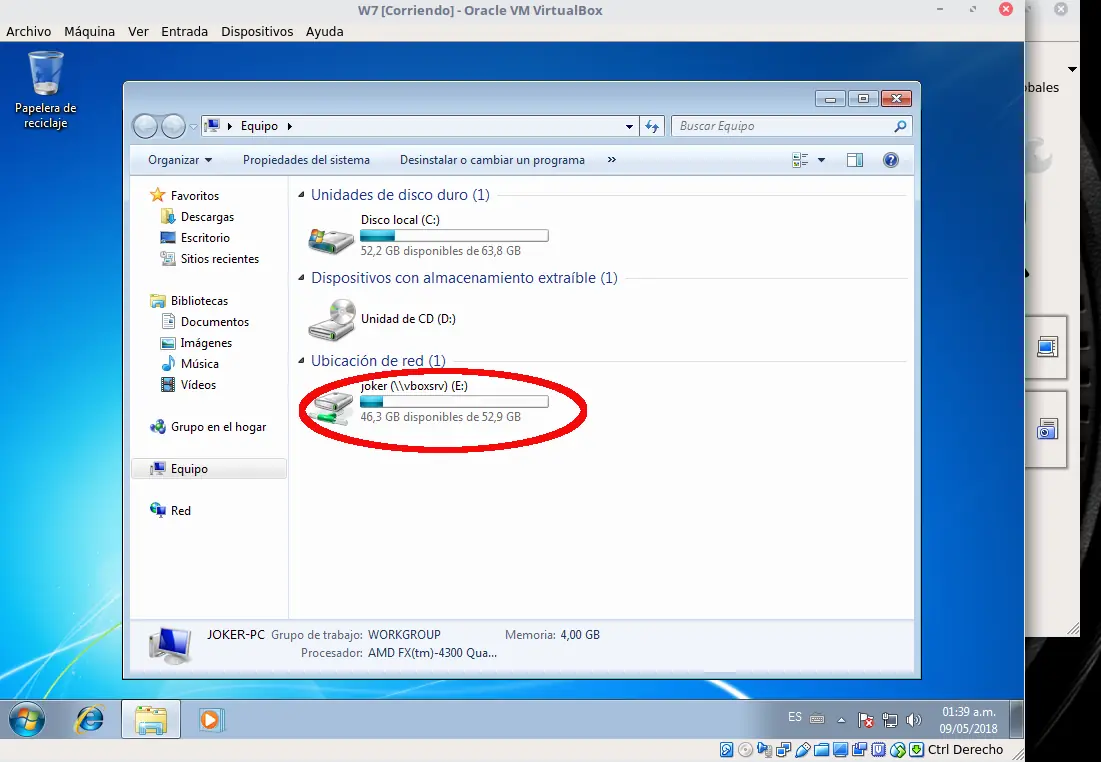Click Propiedades del sistema
This screenshot has height=762, width=1101.
(x=306, y=160)
